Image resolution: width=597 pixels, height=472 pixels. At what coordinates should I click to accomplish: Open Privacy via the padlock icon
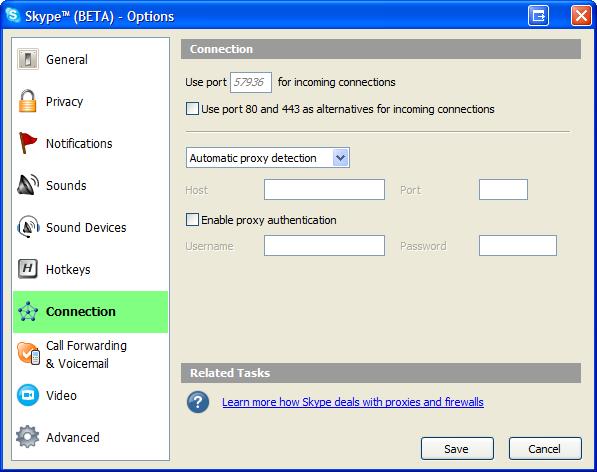[x=27, y=101]
